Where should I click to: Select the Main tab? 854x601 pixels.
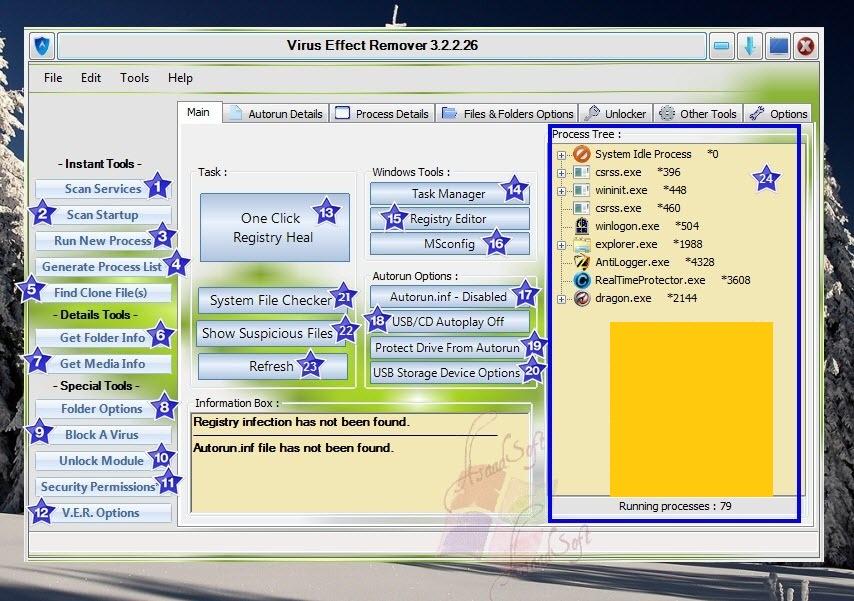199,112
